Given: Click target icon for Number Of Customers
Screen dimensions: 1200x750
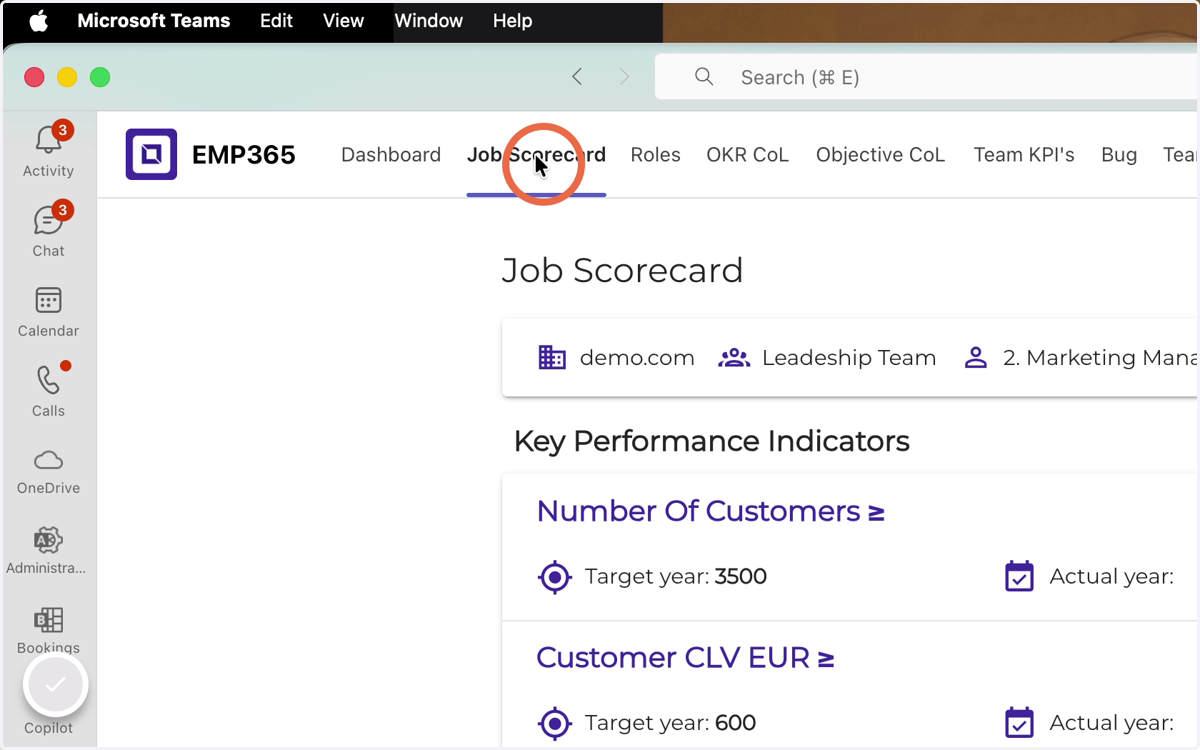Looking at the screenshot, I should click(554, 577).
